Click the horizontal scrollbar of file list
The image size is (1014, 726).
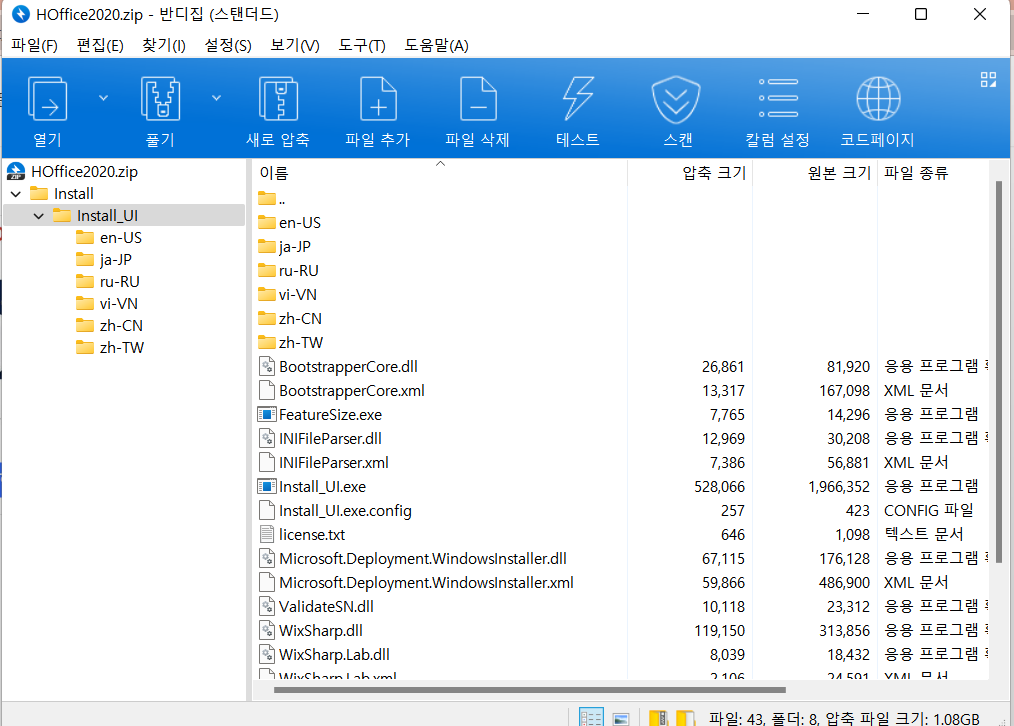click(530, 690)
